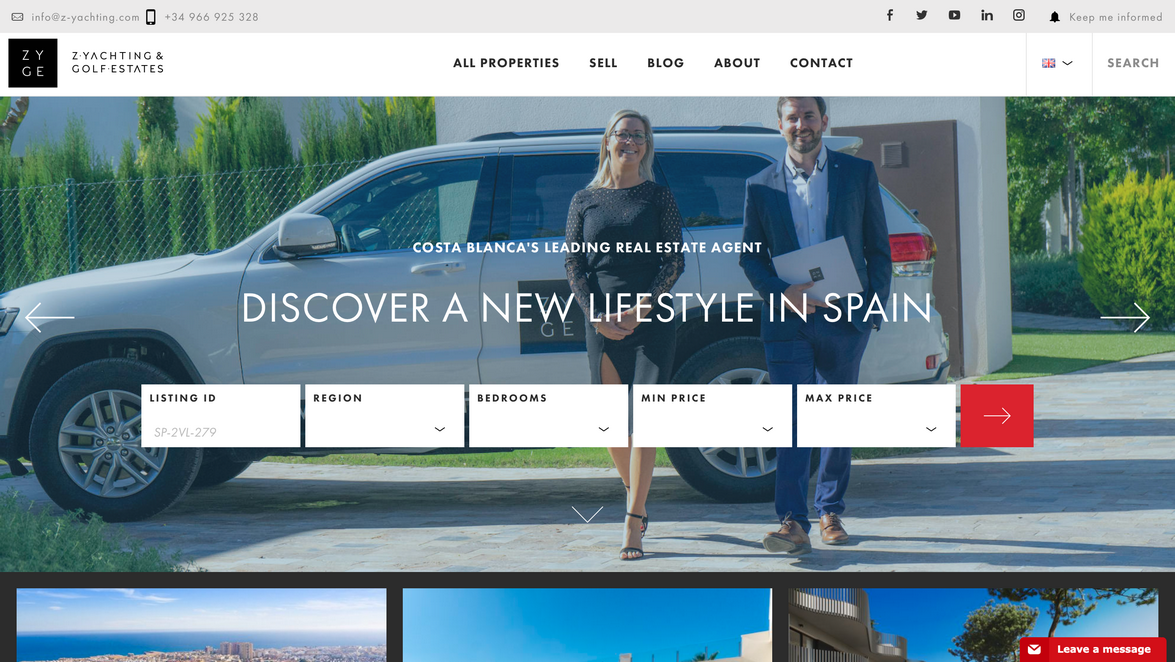
Task: Open the Max Price dropdown
Action: [876, 416]
